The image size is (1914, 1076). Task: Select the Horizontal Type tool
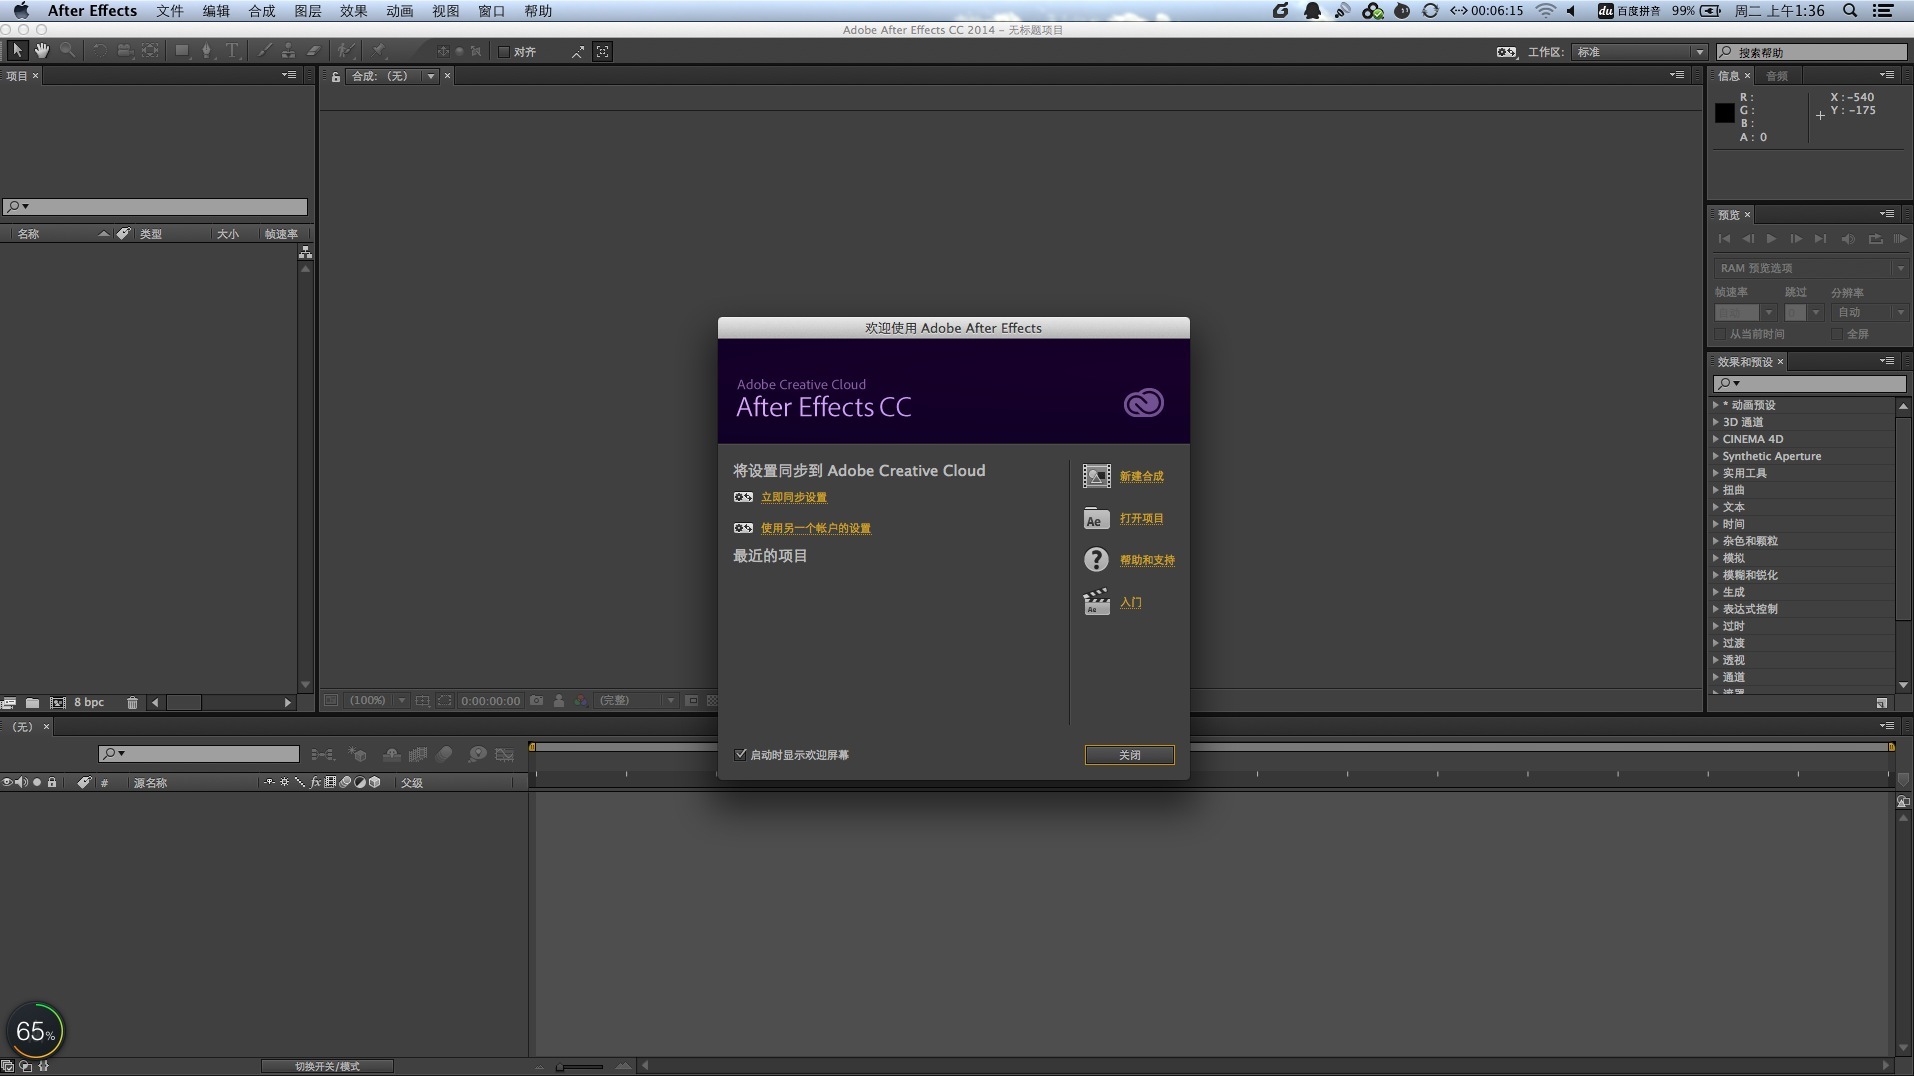[x=232, y=51]
